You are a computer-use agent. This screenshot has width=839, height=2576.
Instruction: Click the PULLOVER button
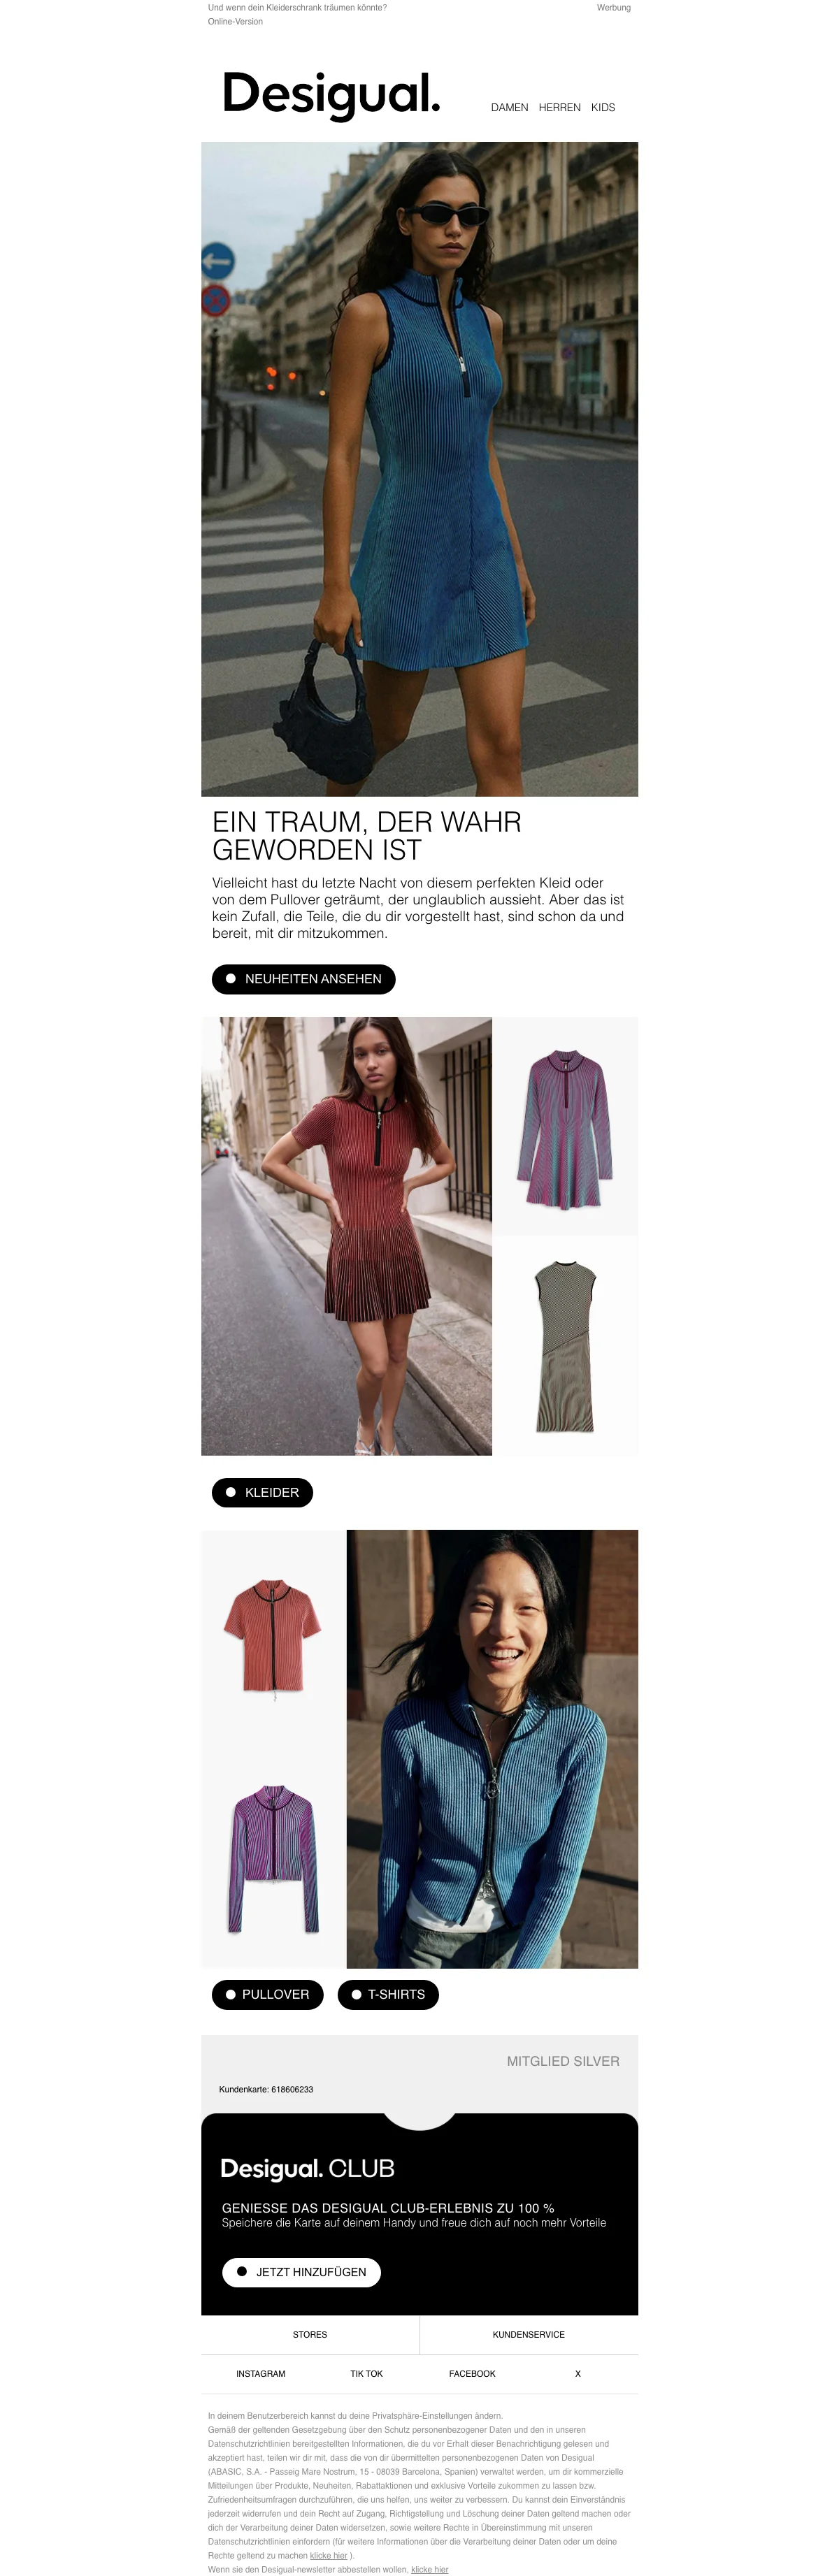[x=267, y=1994]
